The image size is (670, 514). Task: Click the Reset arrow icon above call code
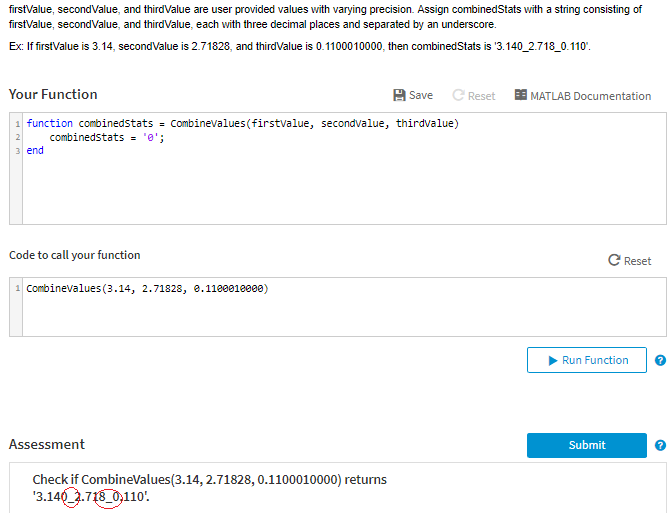click(614, 261)
